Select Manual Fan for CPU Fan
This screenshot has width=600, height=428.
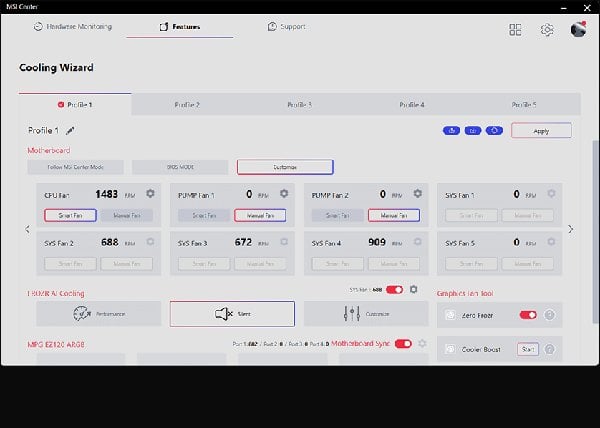[127, 215]
